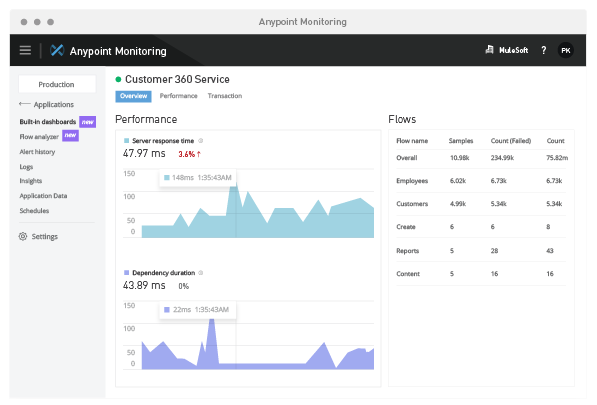The height and width of the screenshot is (405, 597).
Task: Go back to Applications
Action: [x=54, y=104]
